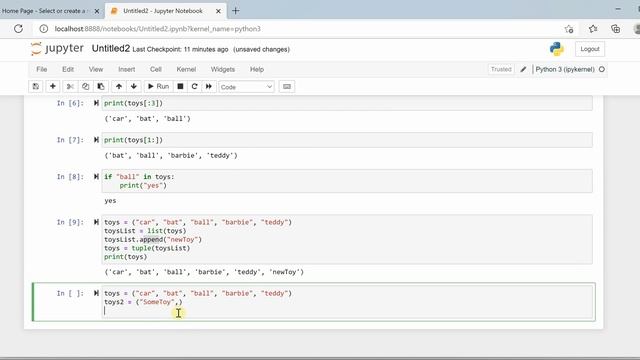Click into code cell print(toys[:3])

point(347,103)
